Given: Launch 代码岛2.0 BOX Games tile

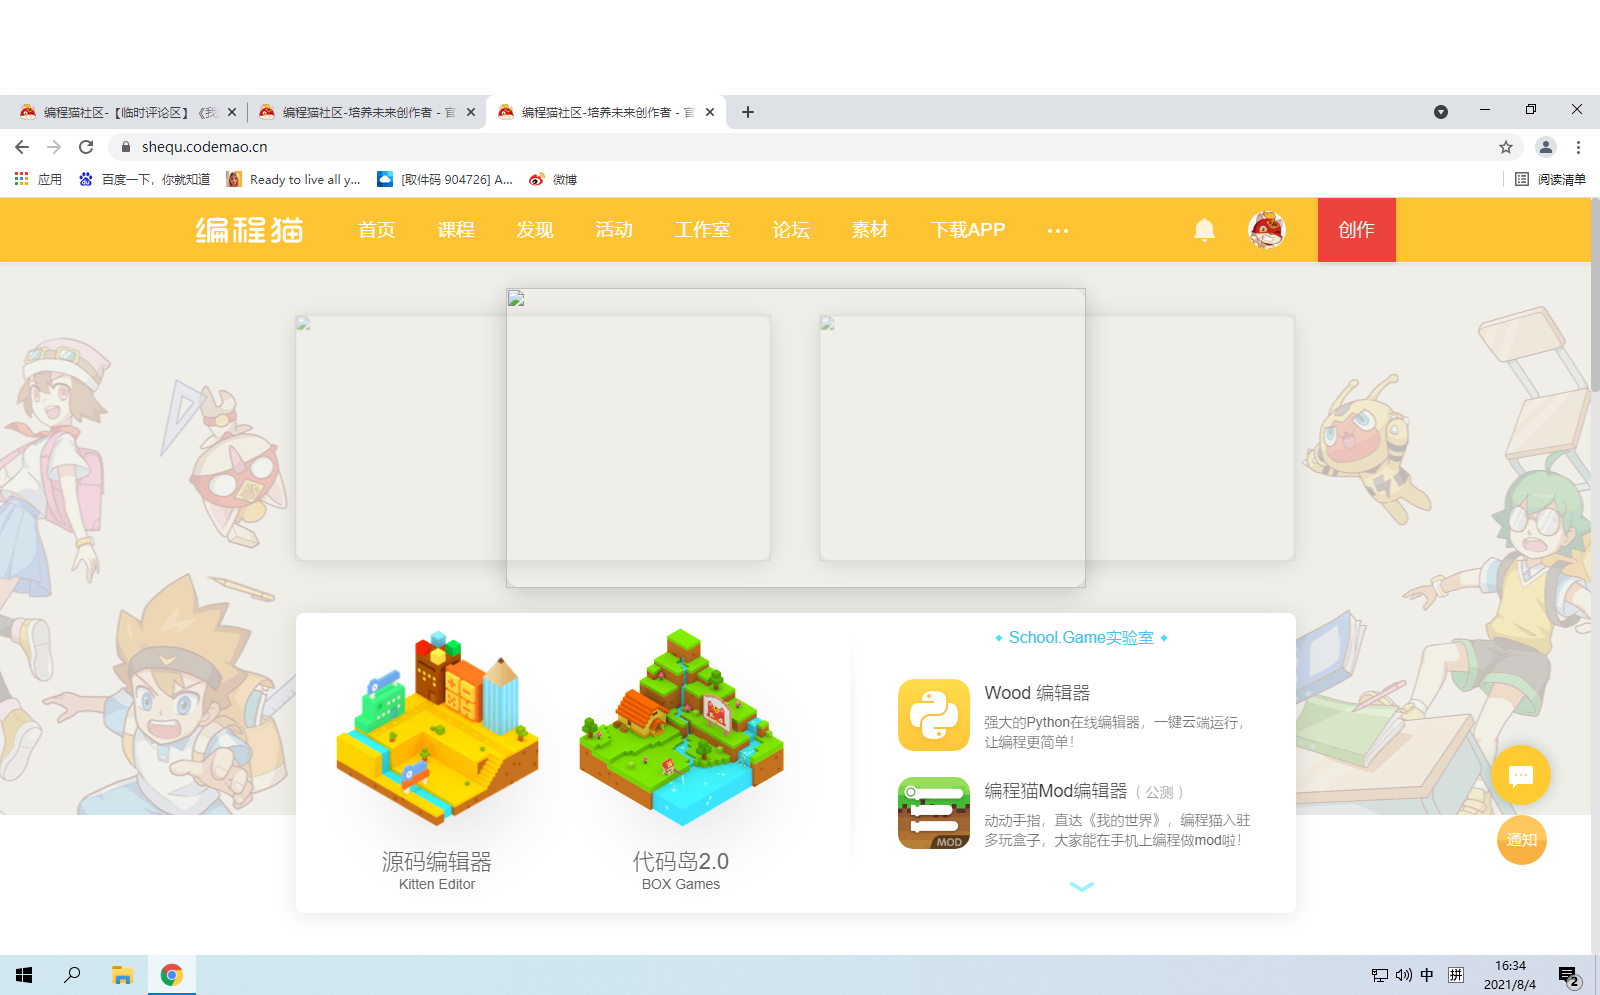Looking at the screenshot, I should tap(681, 760).
